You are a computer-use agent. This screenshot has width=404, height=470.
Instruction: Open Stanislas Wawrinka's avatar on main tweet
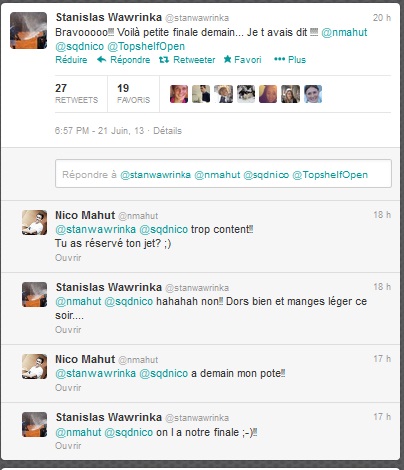[x=28, y=30]
